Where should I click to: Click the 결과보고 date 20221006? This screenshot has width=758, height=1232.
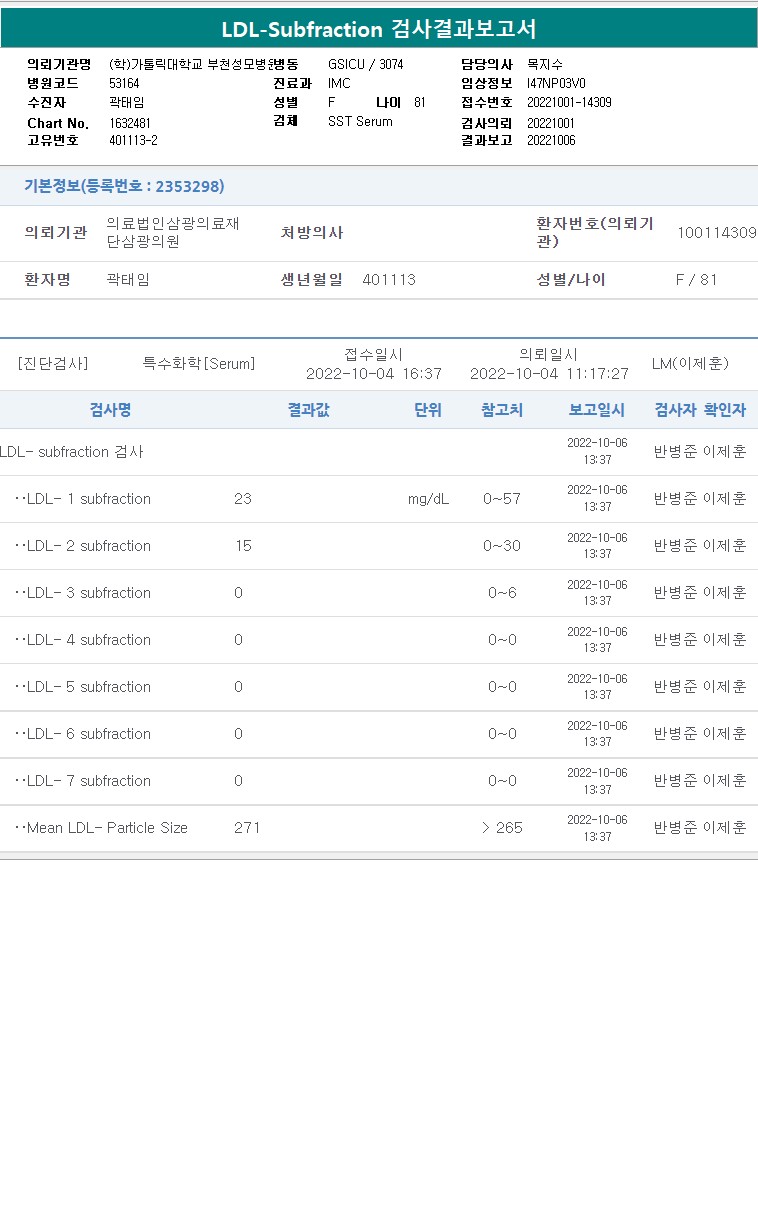[x=551, y=140]
